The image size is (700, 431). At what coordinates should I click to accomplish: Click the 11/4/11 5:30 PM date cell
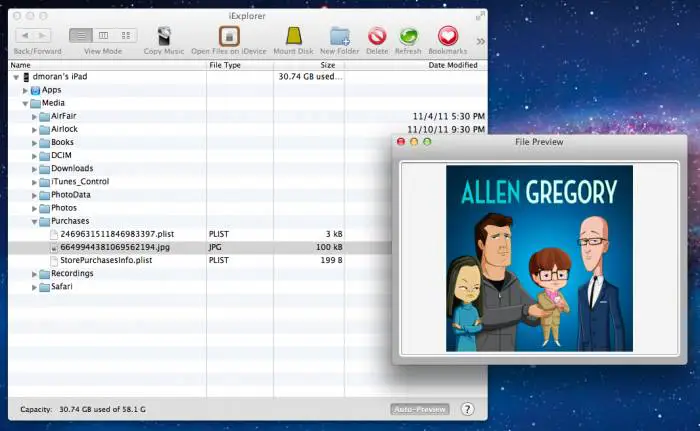click(x=449, y=117)
